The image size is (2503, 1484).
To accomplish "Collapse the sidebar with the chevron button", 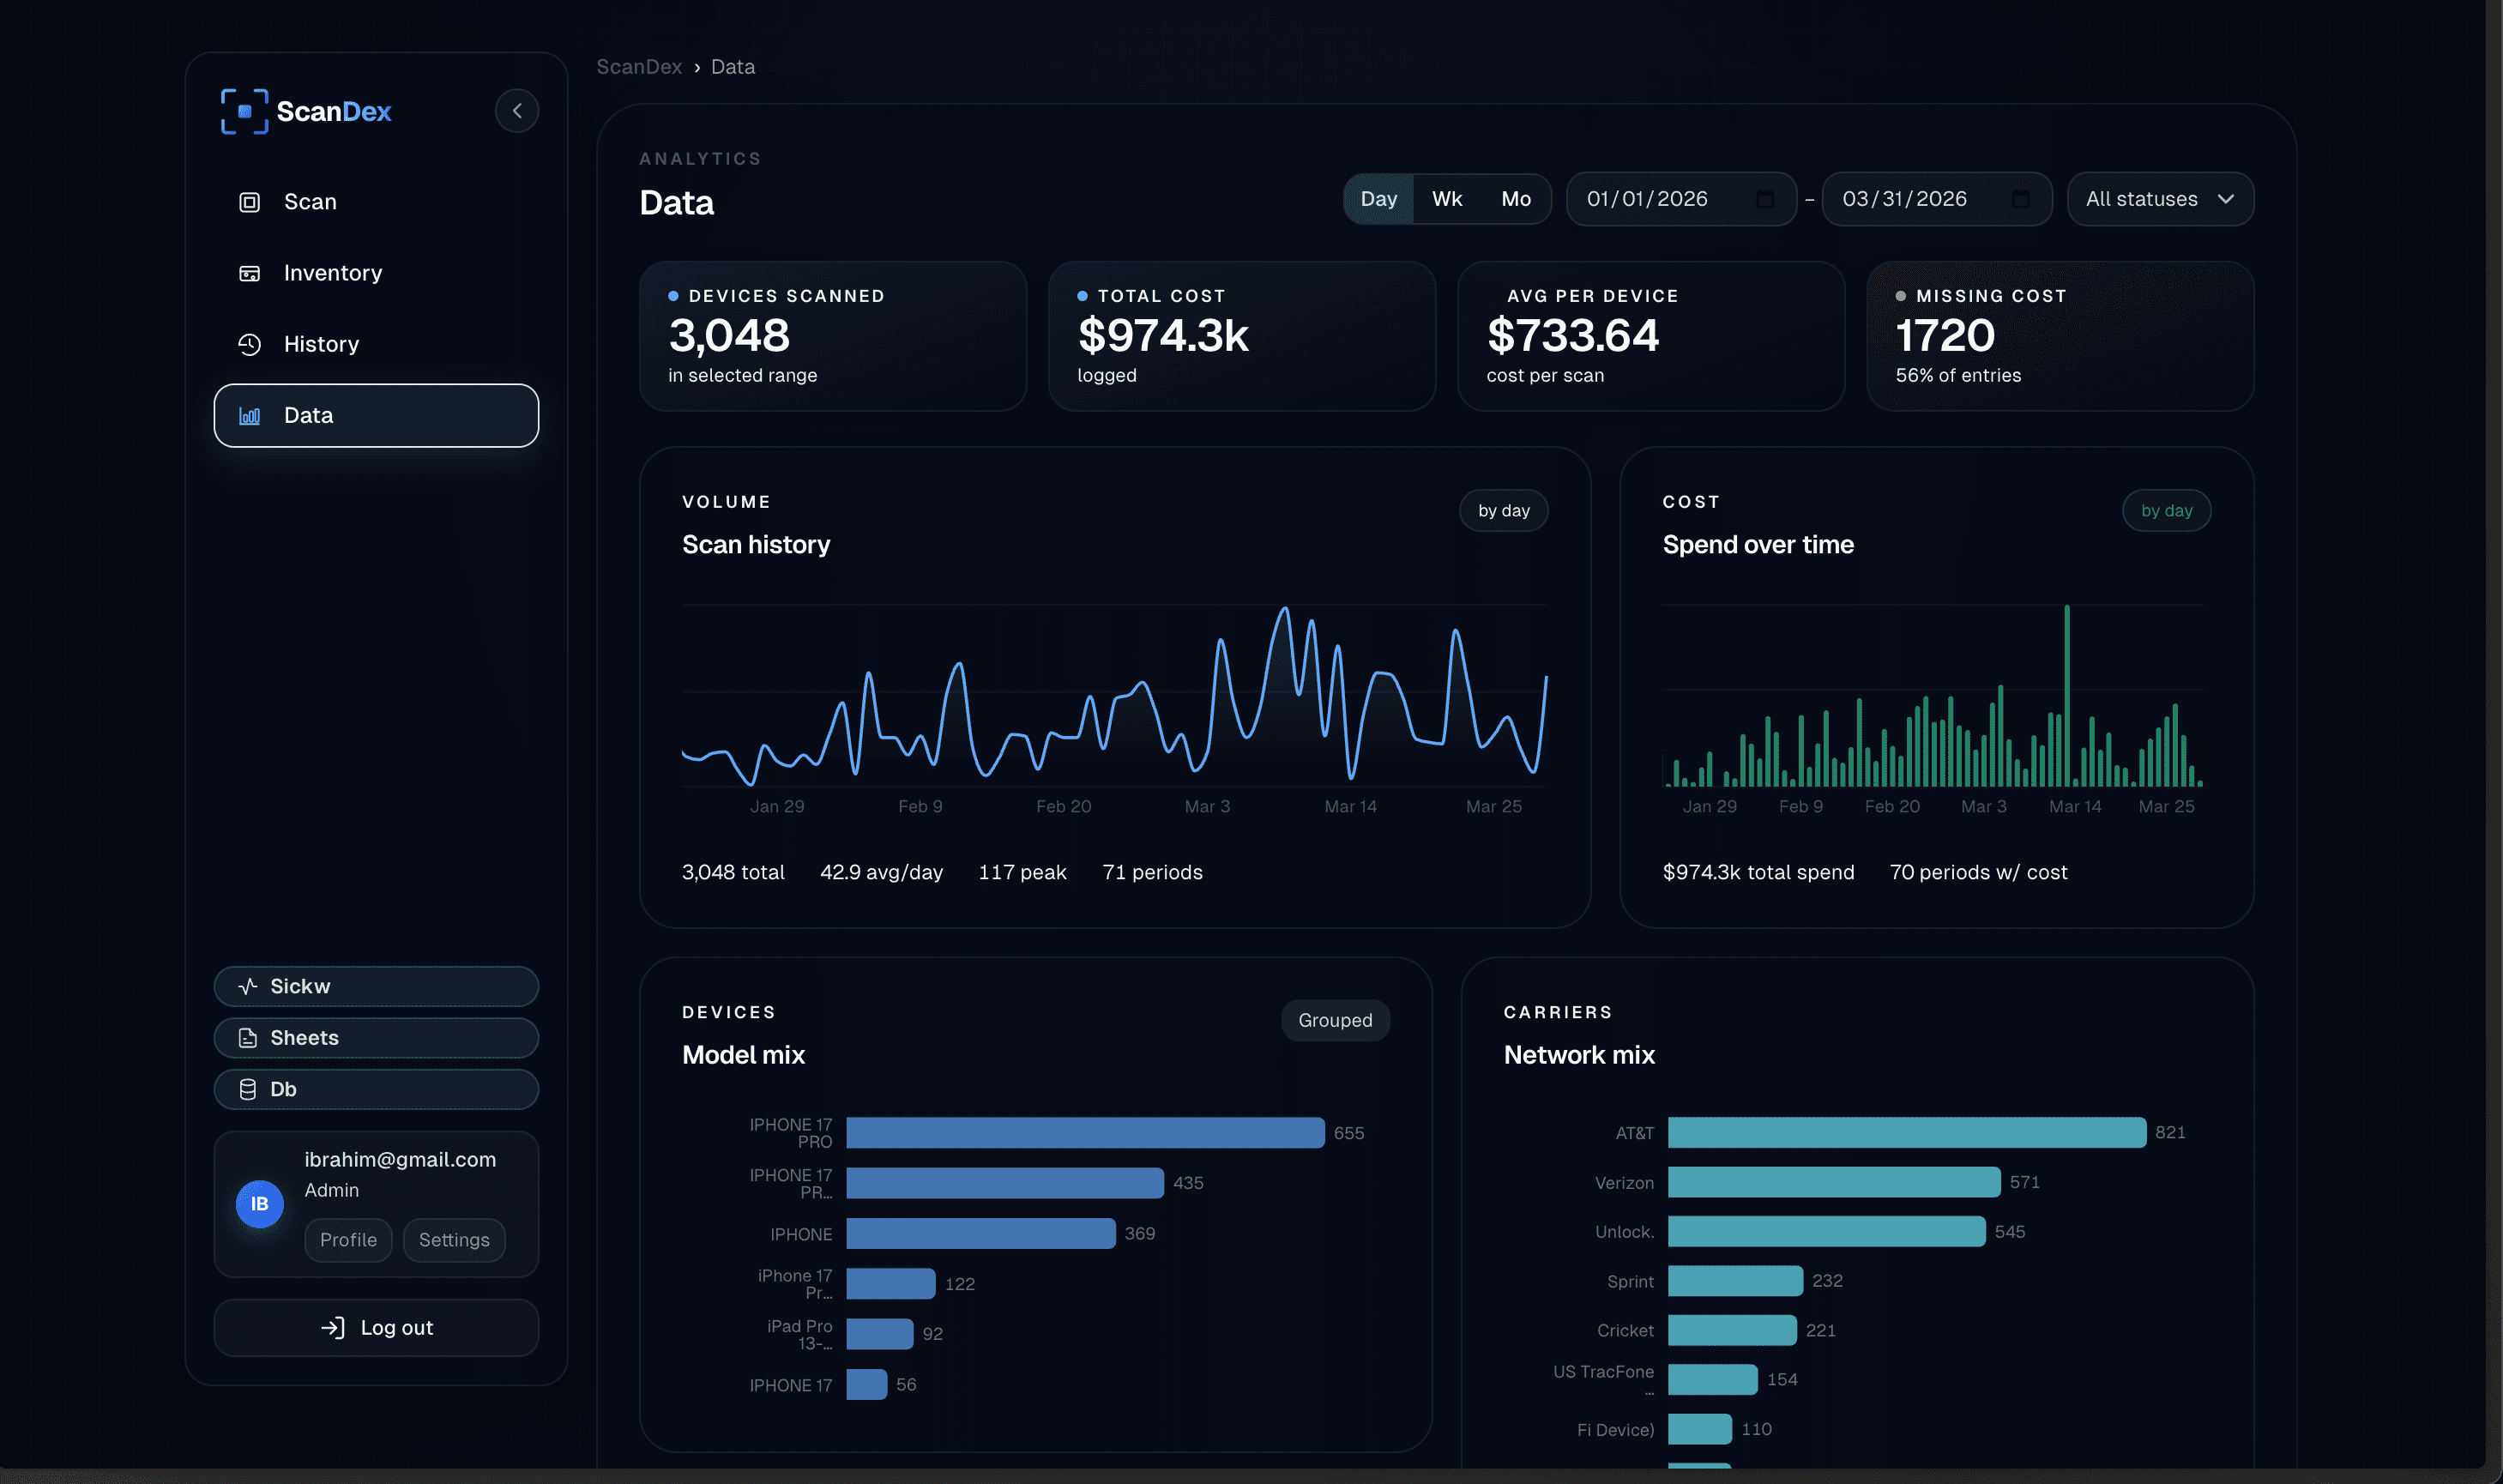I will click(517, 110).
